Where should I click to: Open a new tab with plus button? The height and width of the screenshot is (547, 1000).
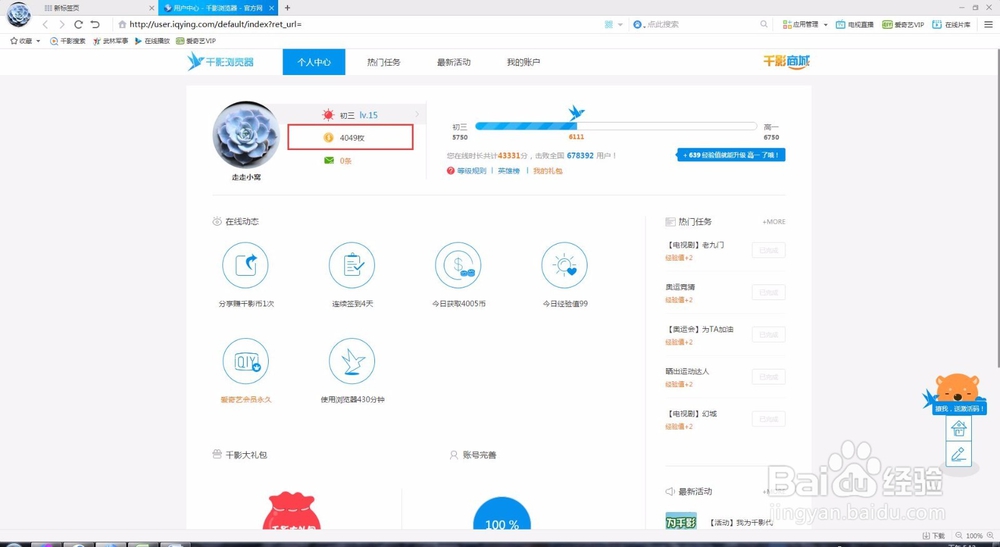(x=288, y=8)
